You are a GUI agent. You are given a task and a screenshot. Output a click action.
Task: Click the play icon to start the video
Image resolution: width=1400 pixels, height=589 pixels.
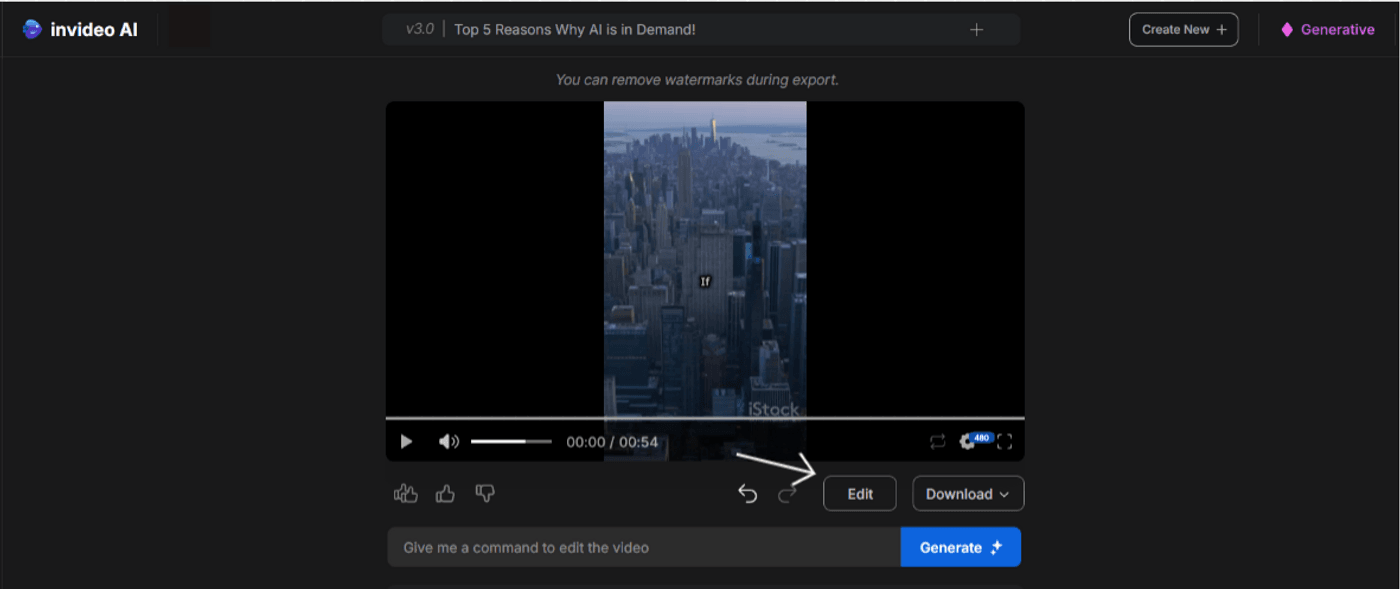click(x=406, y=440)
